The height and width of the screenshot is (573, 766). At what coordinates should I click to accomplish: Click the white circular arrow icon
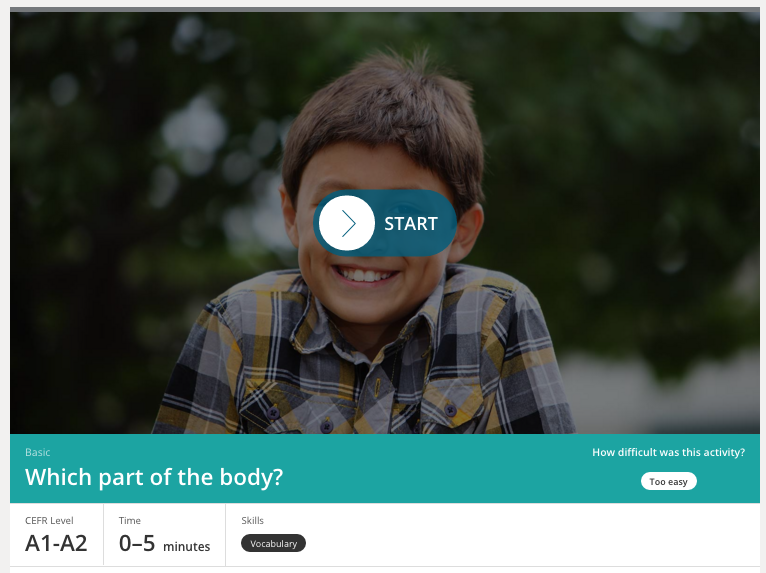[x=347, y=223]
